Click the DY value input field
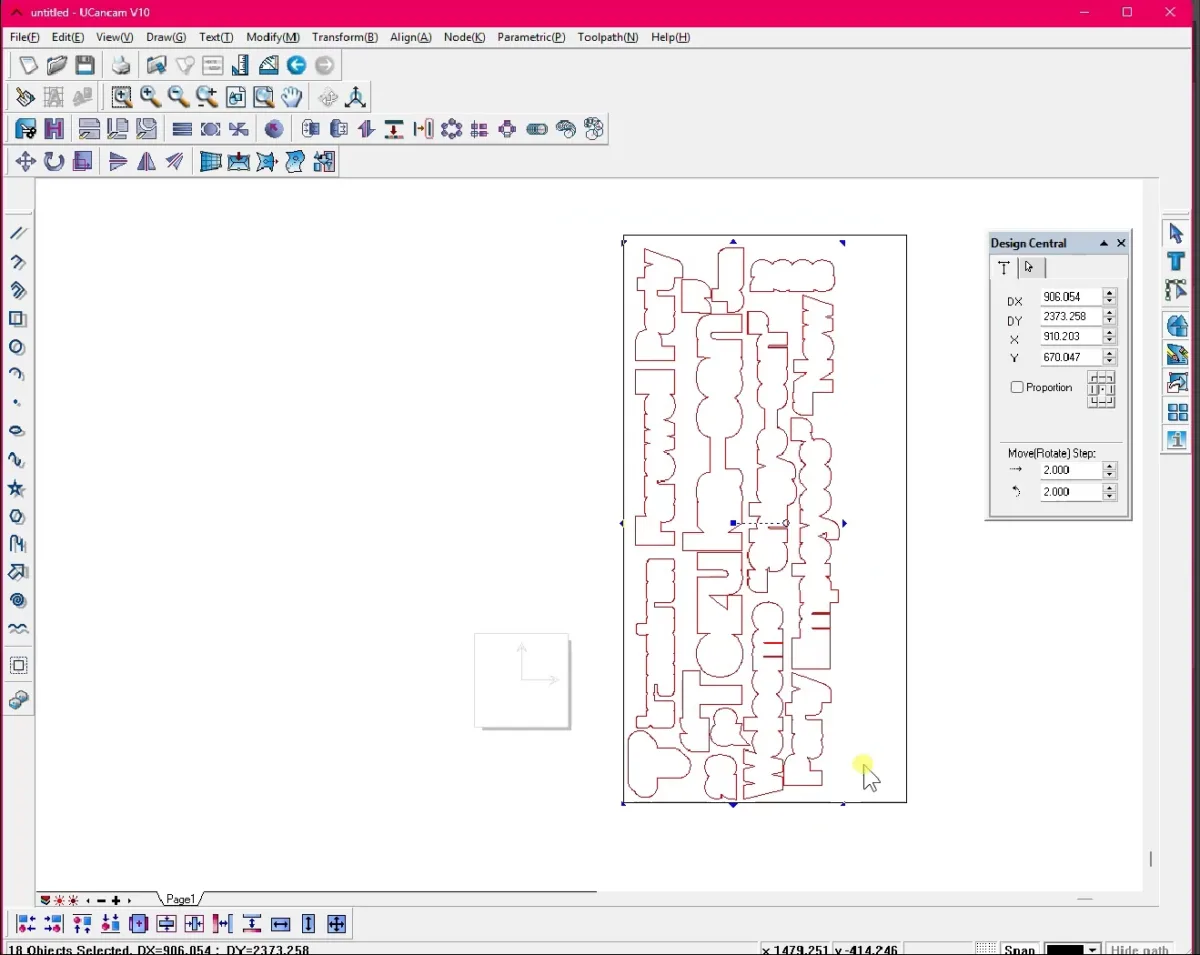Screen dimensions: 1200x955 (x=1069, y=317)
